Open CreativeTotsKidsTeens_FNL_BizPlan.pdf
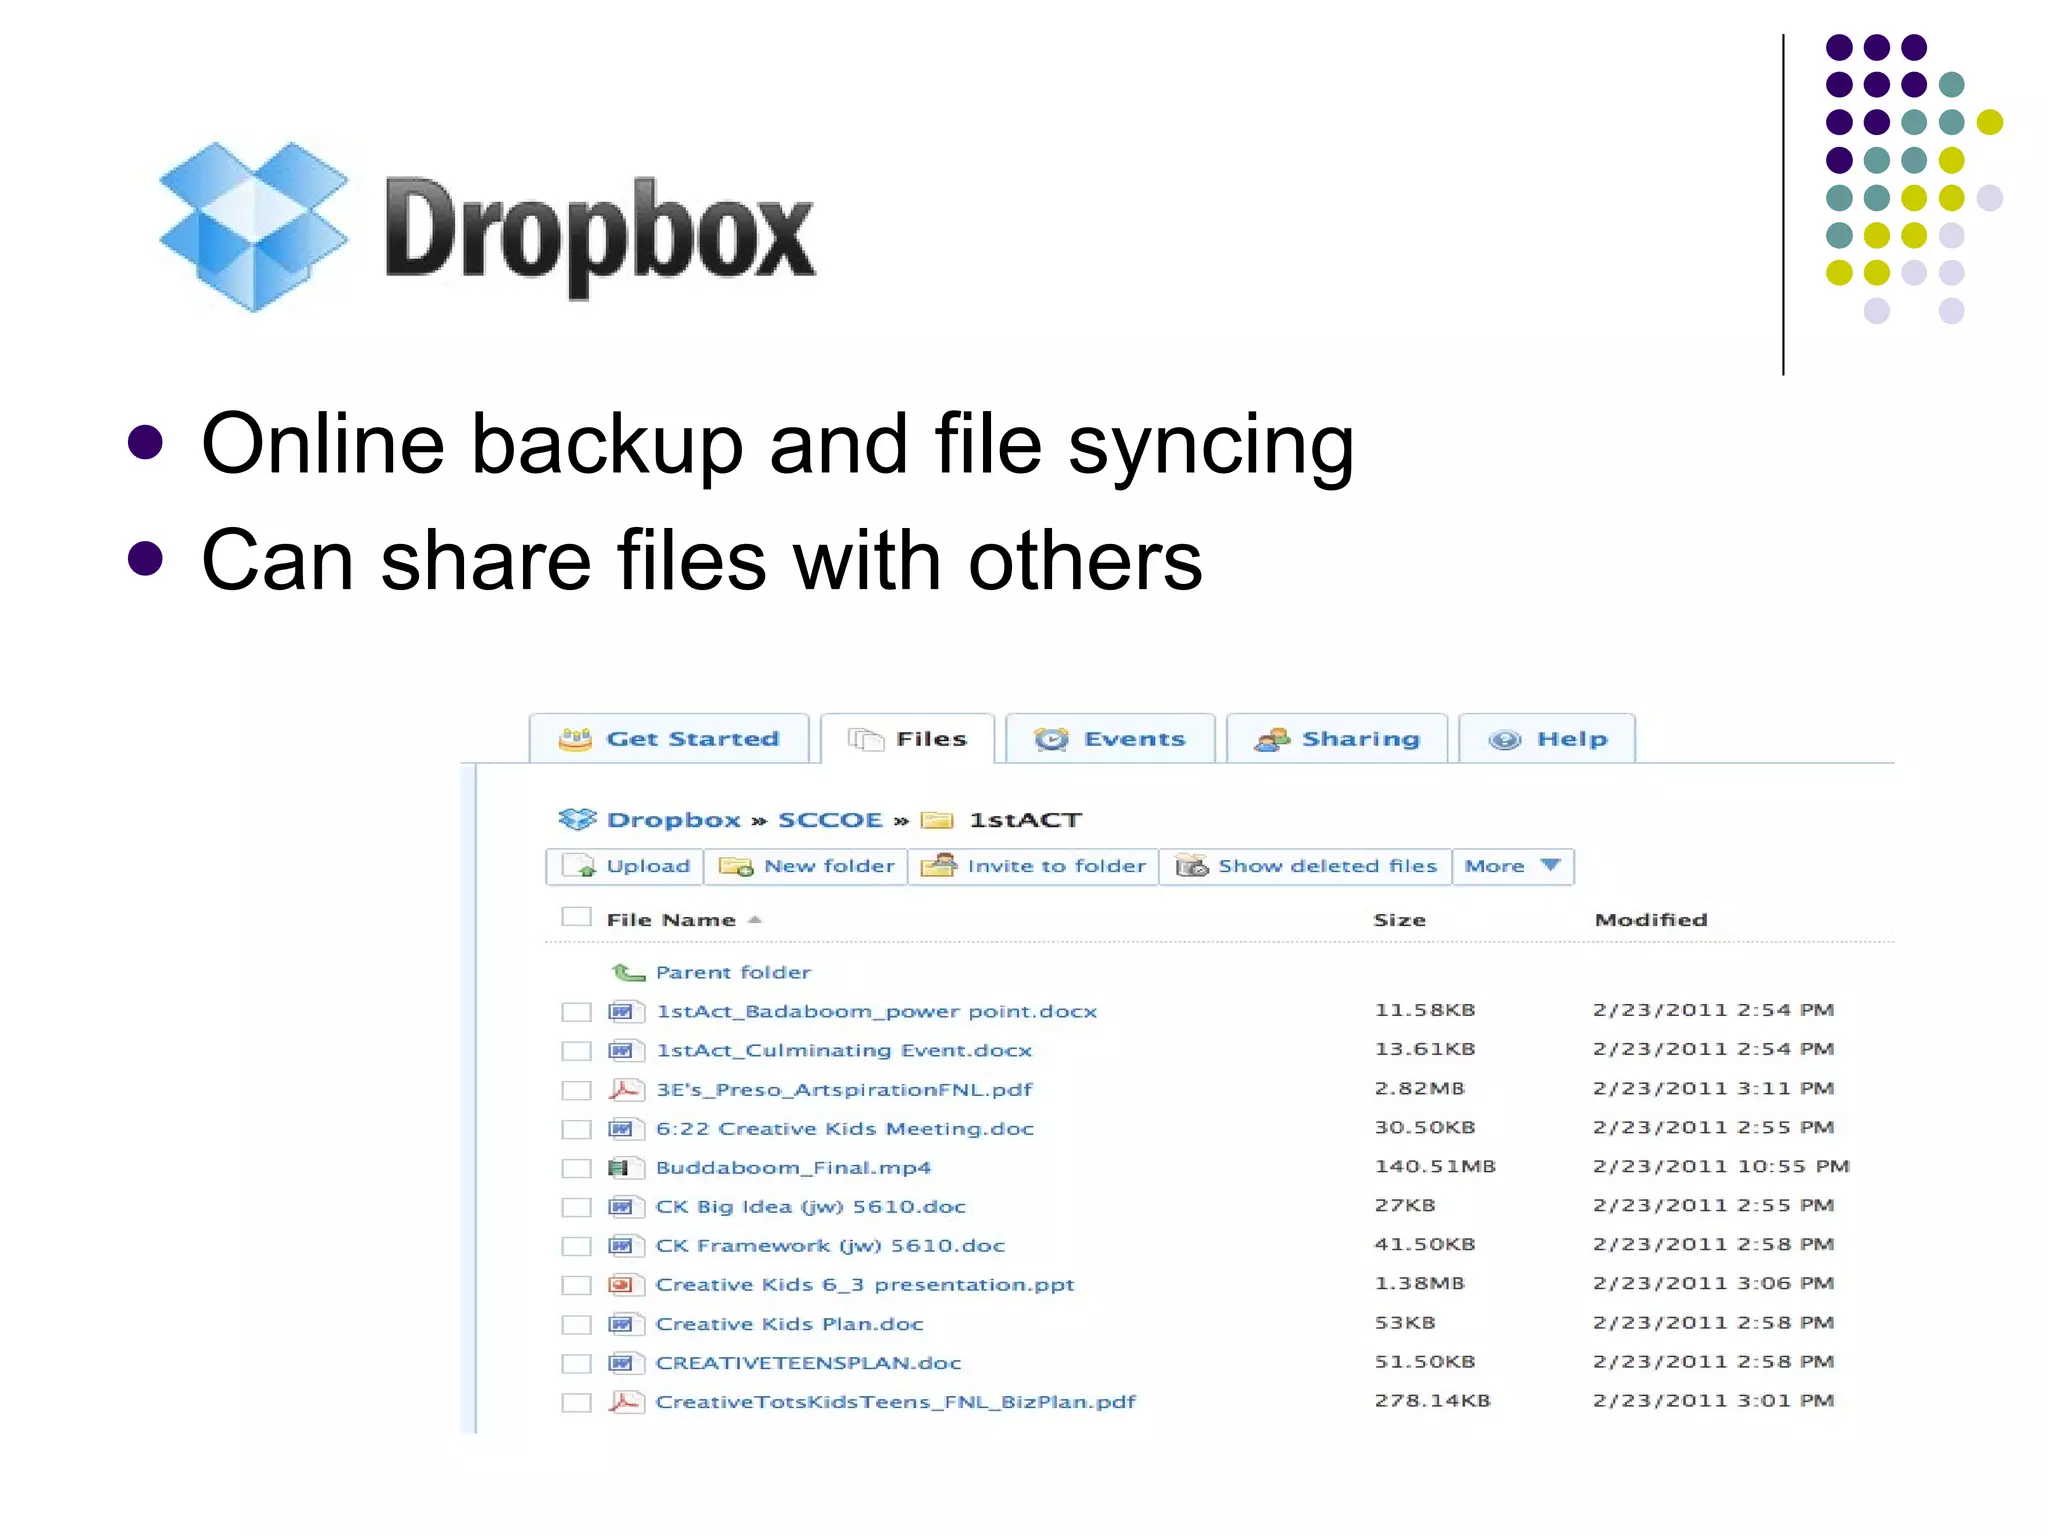Viewport: 2048px width, 1536px height. tap(895, 1402)
